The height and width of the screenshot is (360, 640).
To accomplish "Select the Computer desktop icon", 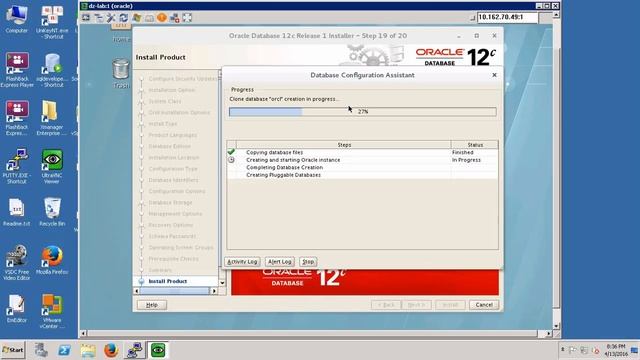I will coord(16,20).
